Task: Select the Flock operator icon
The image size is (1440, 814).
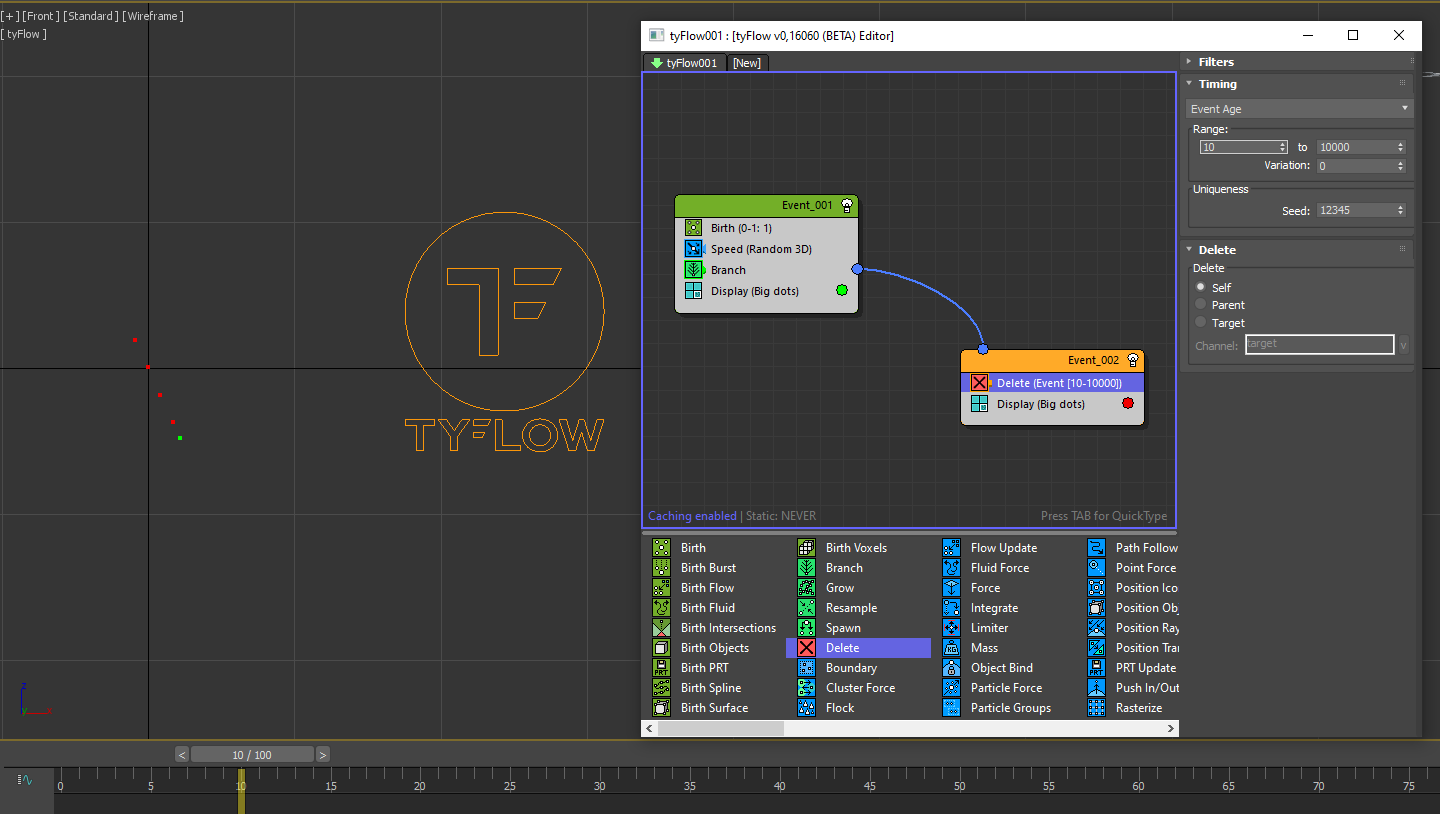Action: click(x=806, y=708)
